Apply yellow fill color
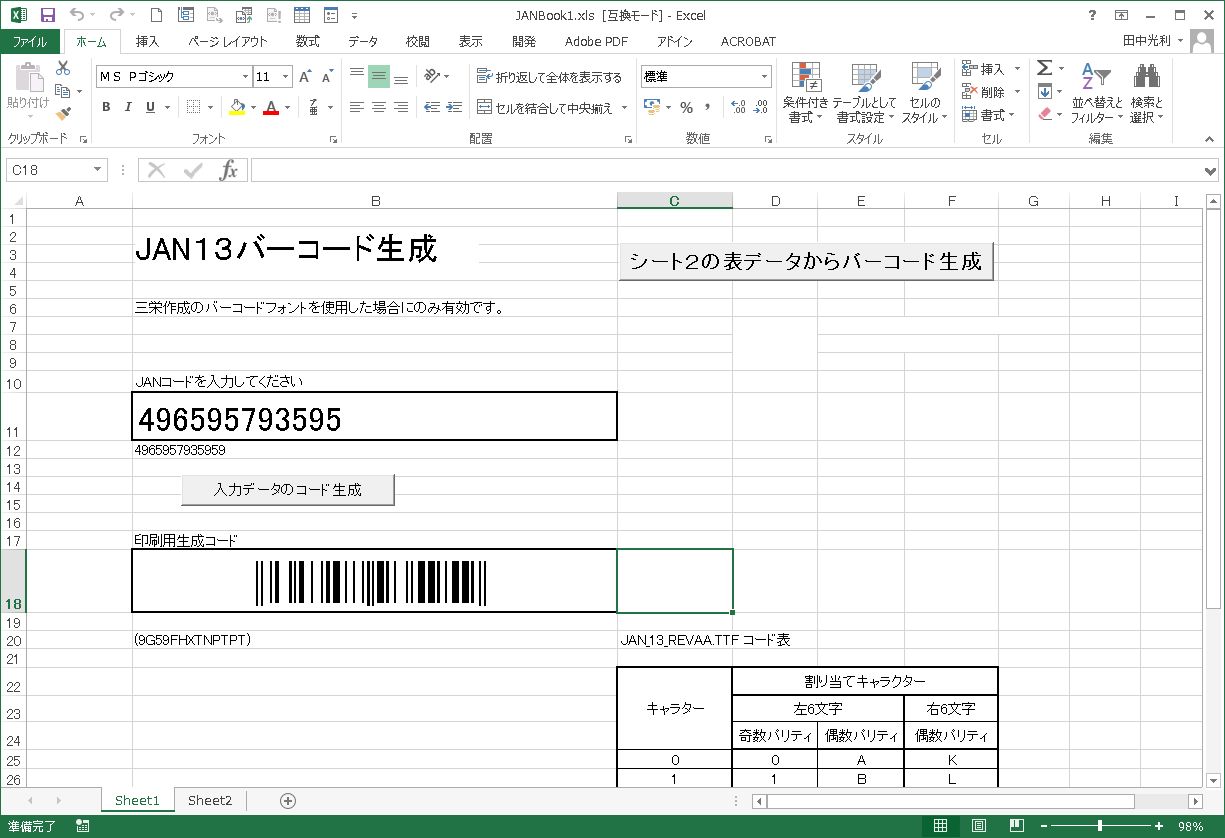1225x838 pixels. (237, 107)
